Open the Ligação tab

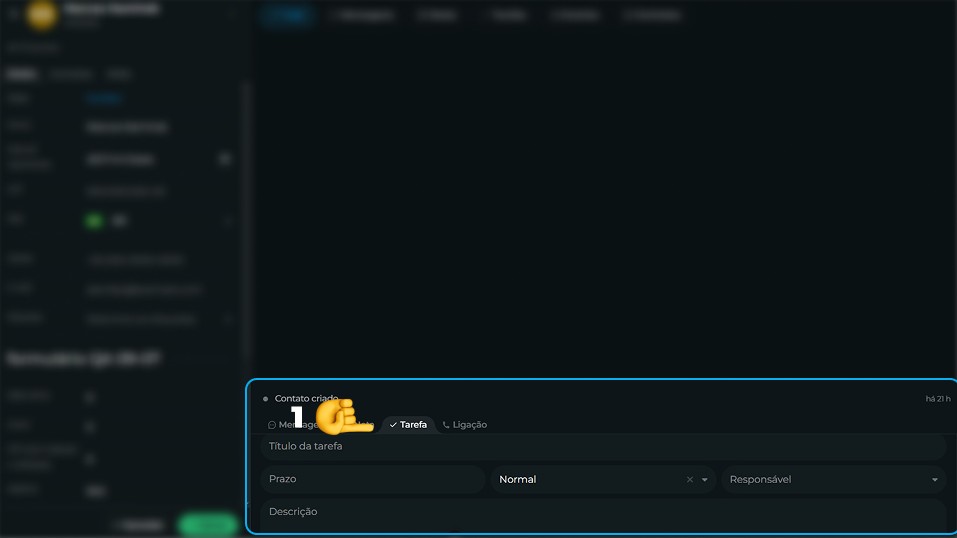click(x=464, y=424)
